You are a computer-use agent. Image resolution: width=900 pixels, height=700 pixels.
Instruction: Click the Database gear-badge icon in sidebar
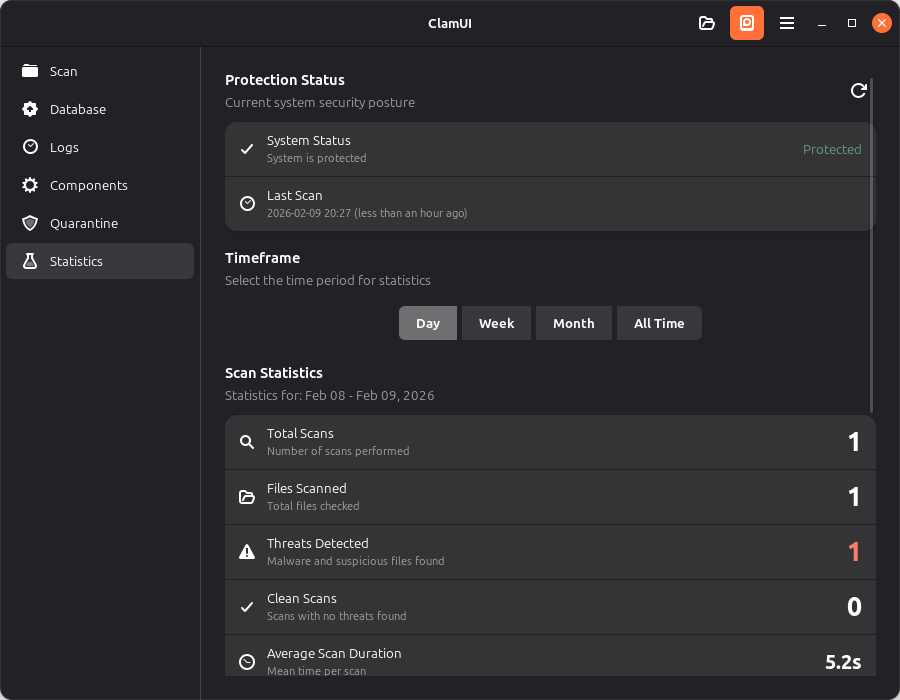coord(30,109)
